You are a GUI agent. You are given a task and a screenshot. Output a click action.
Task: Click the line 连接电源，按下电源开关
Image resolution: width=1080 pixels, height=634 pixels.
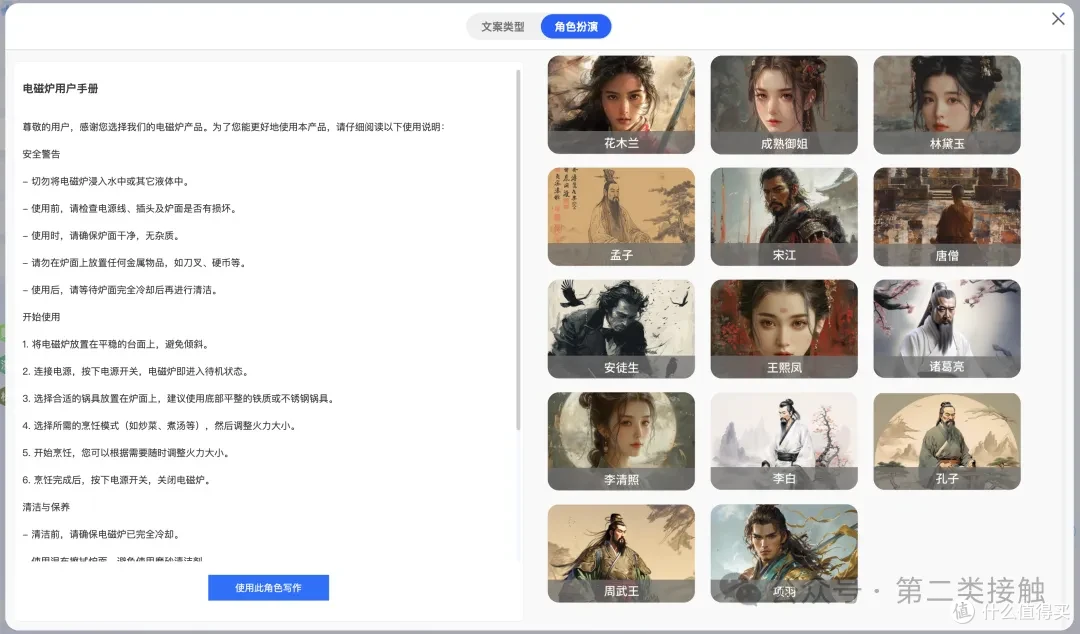pos(135,371)
